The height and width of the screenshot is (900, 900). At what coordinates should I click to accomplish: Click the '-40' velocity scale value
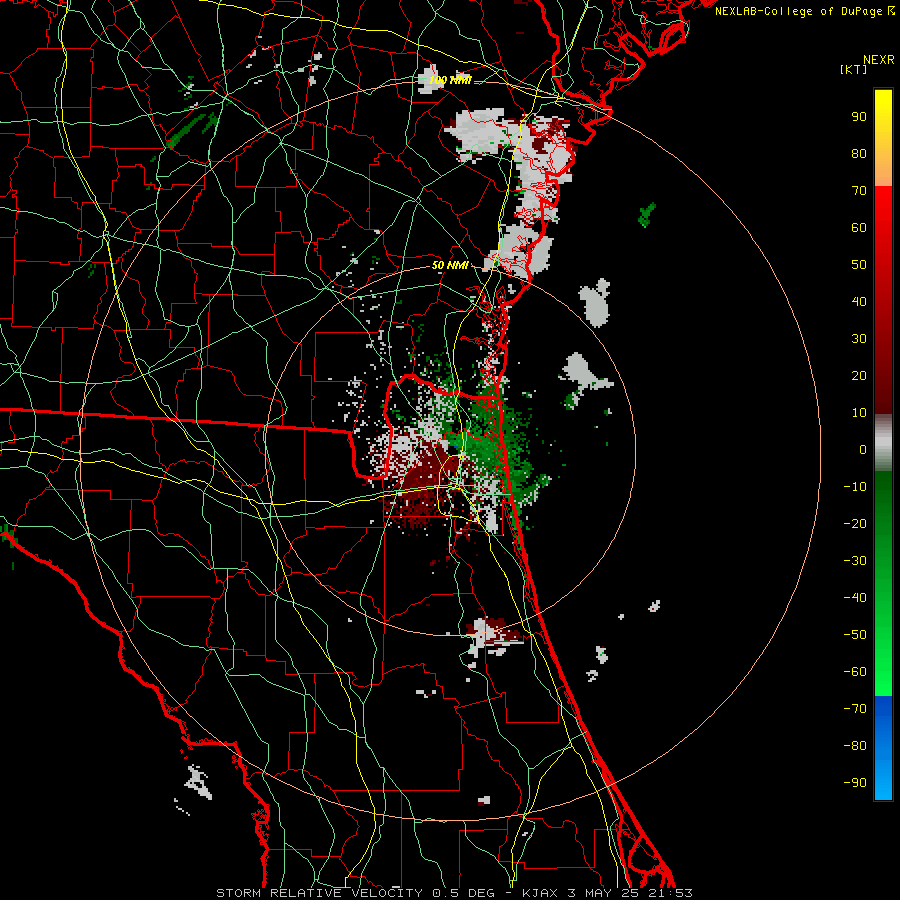pyautogui.click(x=855, y=598)
